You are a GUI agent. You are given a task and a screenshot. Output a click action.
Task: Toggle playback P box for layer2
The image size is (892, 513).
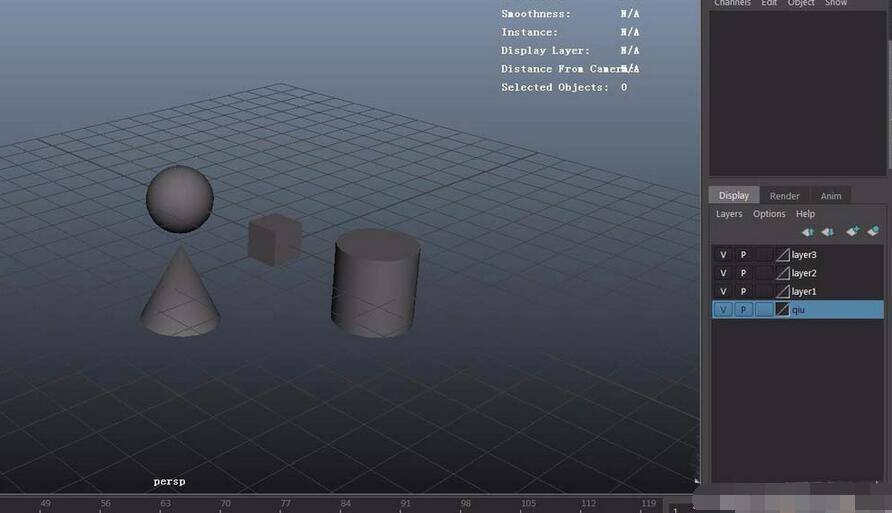pyautogui.click(x=743, y=273)
